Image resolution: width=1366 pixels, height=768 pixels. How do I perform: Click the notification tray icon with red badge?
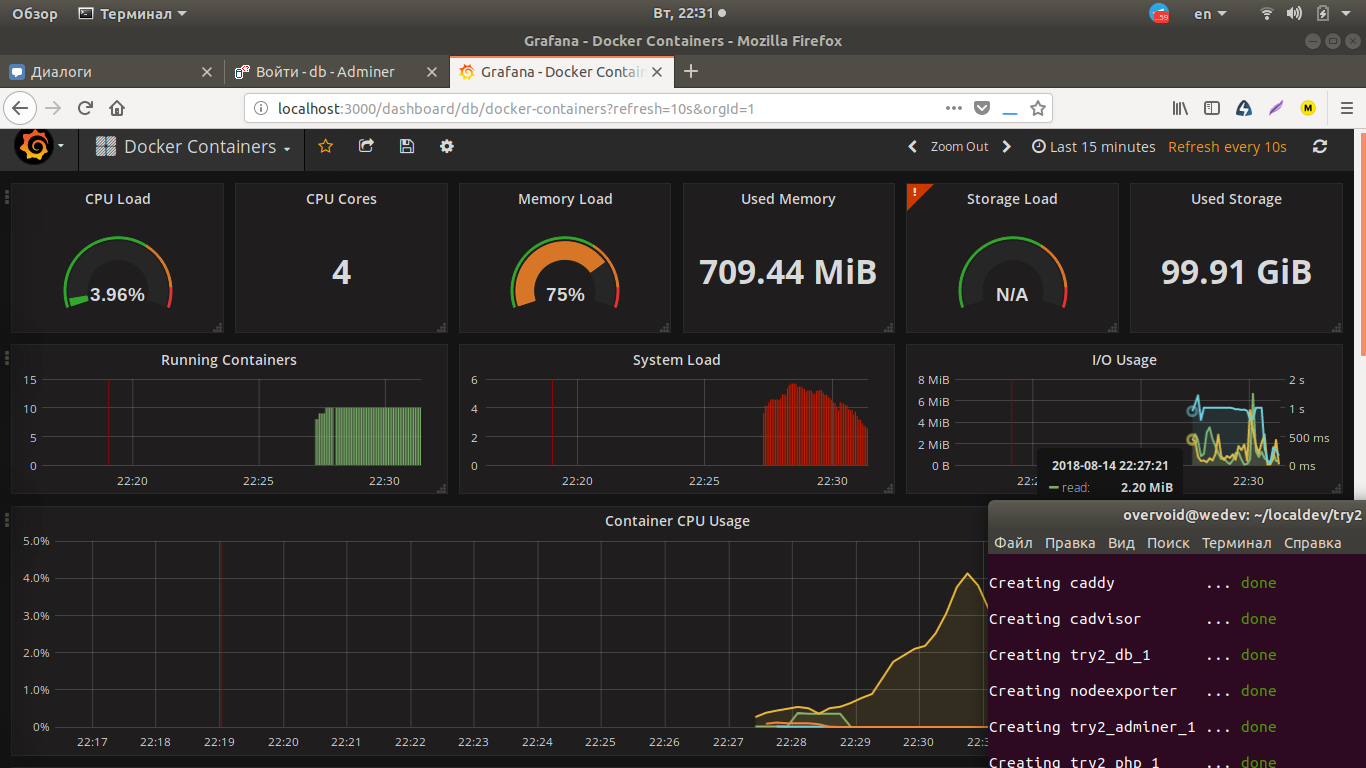point(1160,14)
